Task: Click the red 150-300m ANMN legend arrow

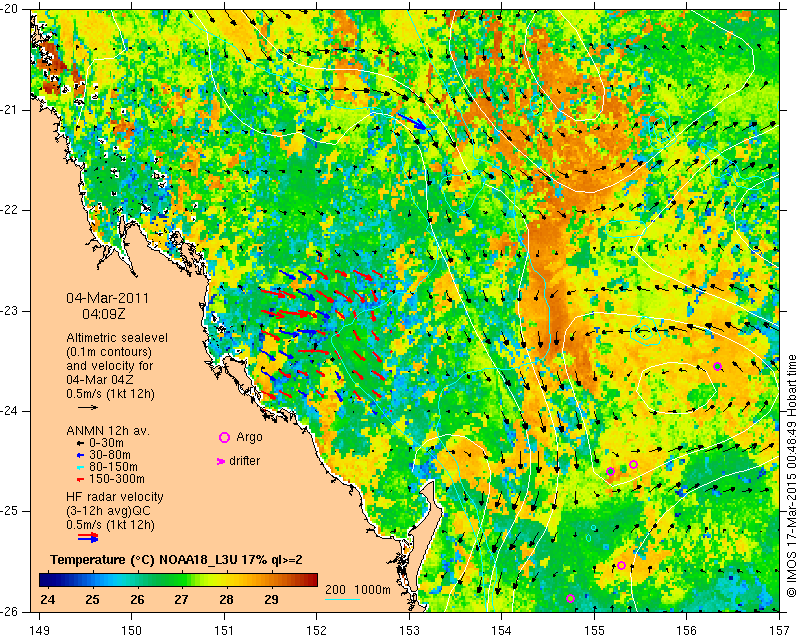Action: pos(80,480)
